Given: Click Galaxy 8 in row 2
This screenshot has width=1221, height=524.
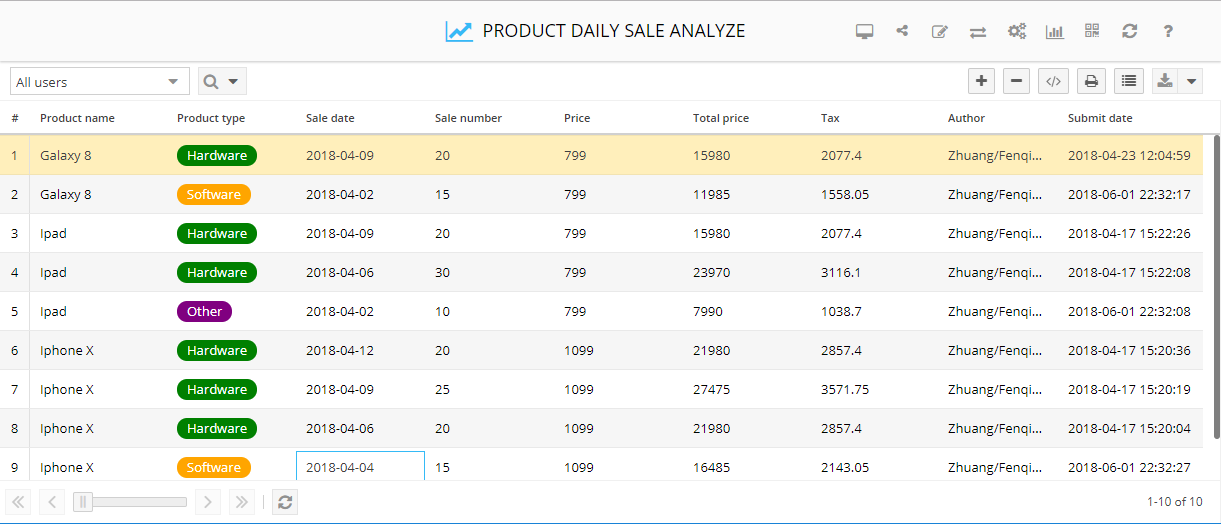Looking at the screenshot, I should pyautogui.click(x=66, y=194).
